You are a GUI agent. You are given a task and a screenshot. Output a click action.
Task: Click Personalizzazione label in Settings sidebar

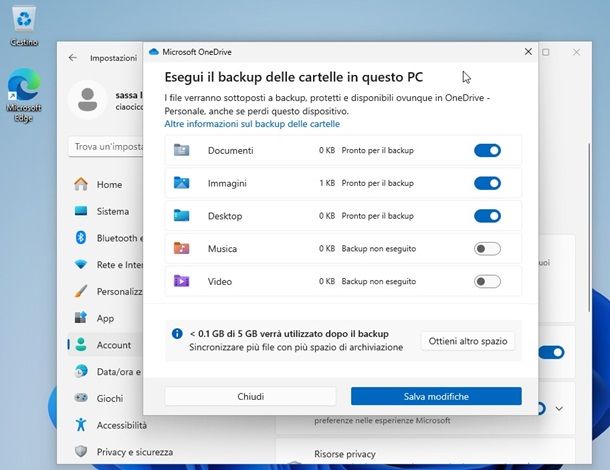pyautogui.click(x=120, y=292)
